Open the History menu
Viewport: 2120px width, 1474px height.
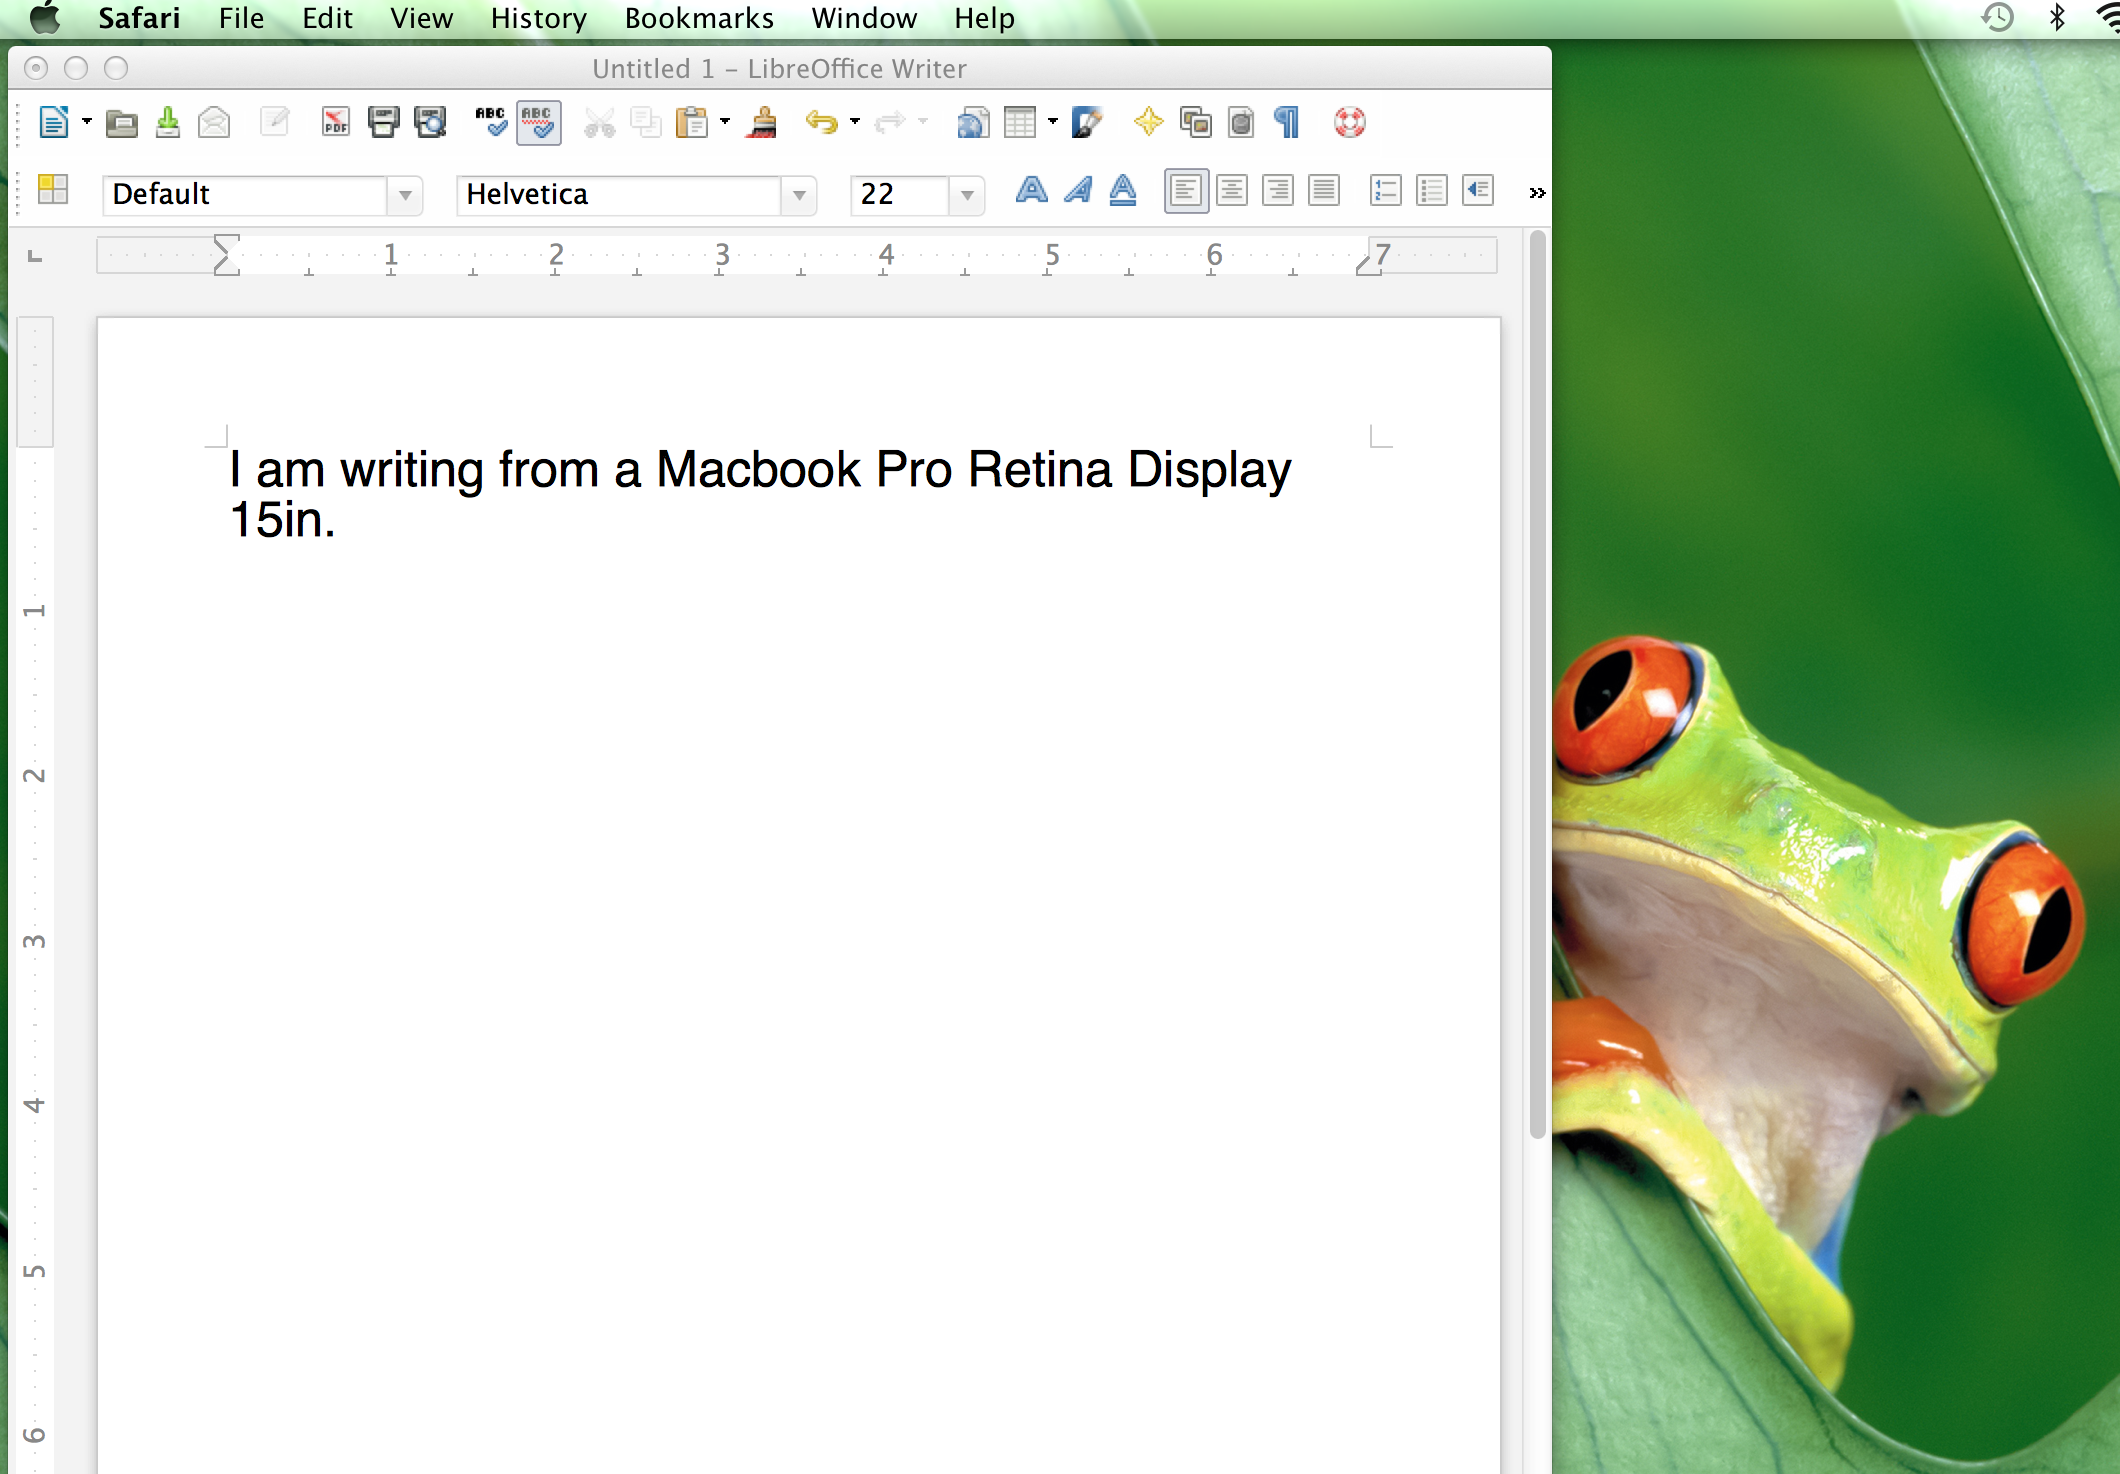(538, 18)
